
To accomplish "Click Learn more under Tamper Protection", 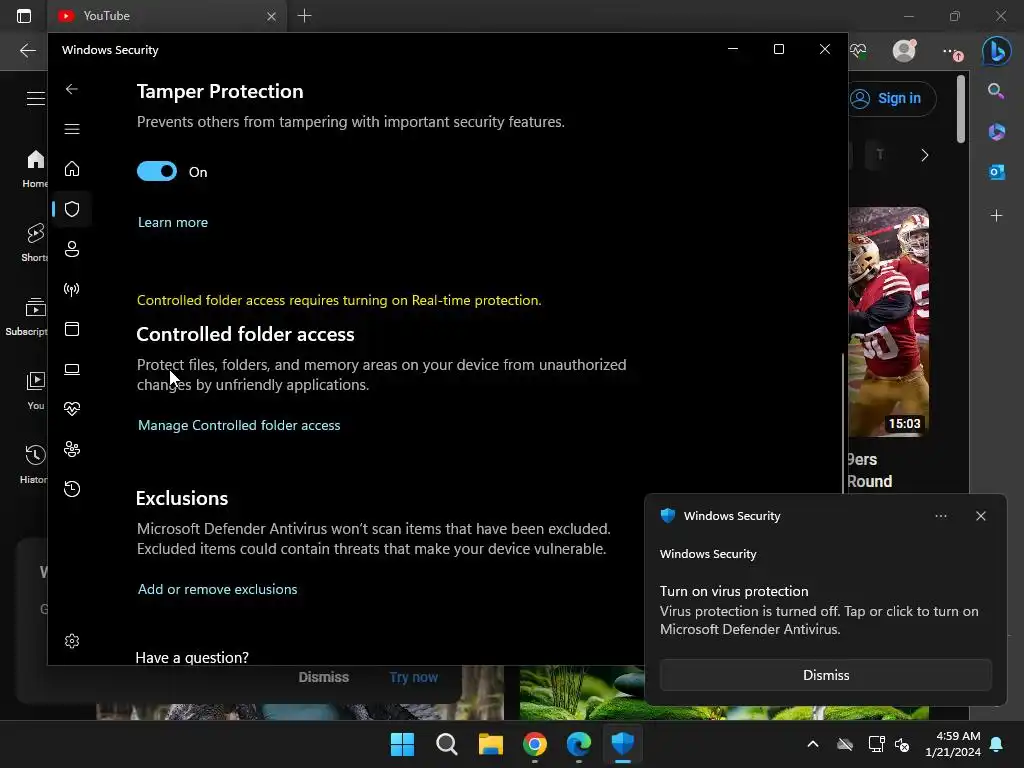I will click(173, 222).
